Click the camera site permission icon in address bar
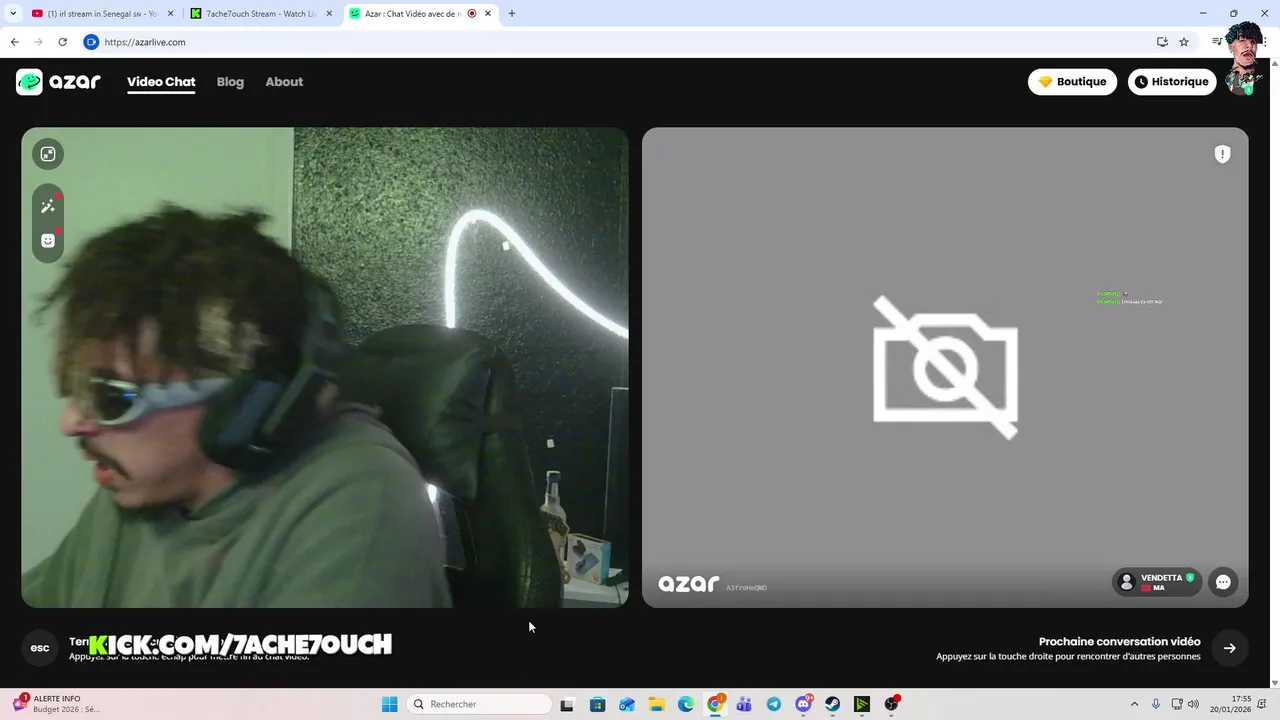This screenshot has height=720, width=1280. pyautogui.click(x=91, y=42)
